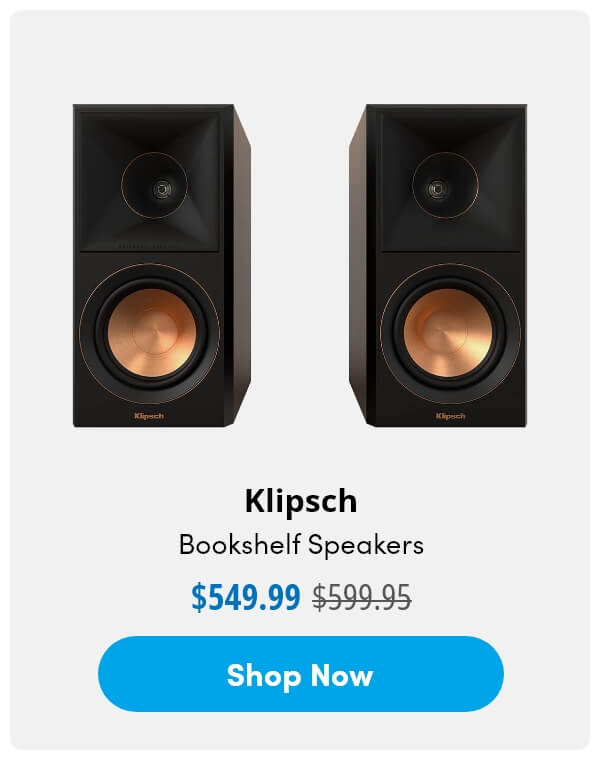Click the left speaker's copper woofer cone
The width and height of the screenshot is (600, 760).
(152, 333)
